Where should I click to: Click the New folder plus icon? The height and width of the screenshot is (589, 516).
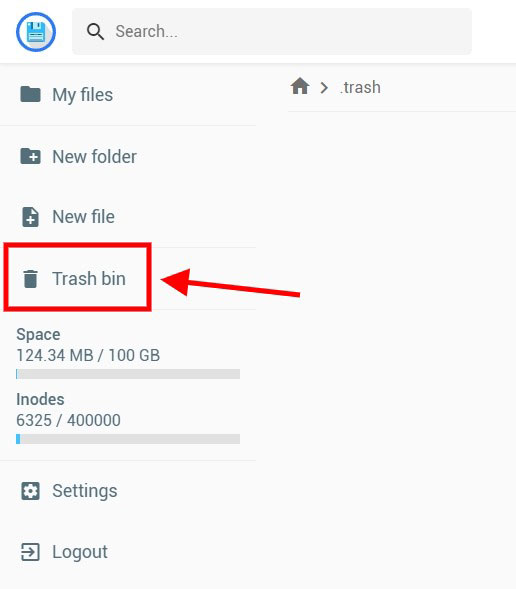point(30,156)
